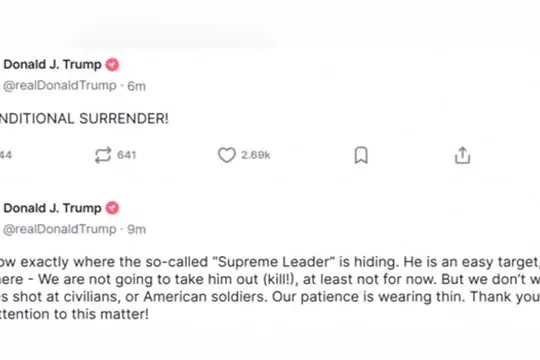Click @realDonaldTrump handle on the 6m post

(x=60, y=86)
